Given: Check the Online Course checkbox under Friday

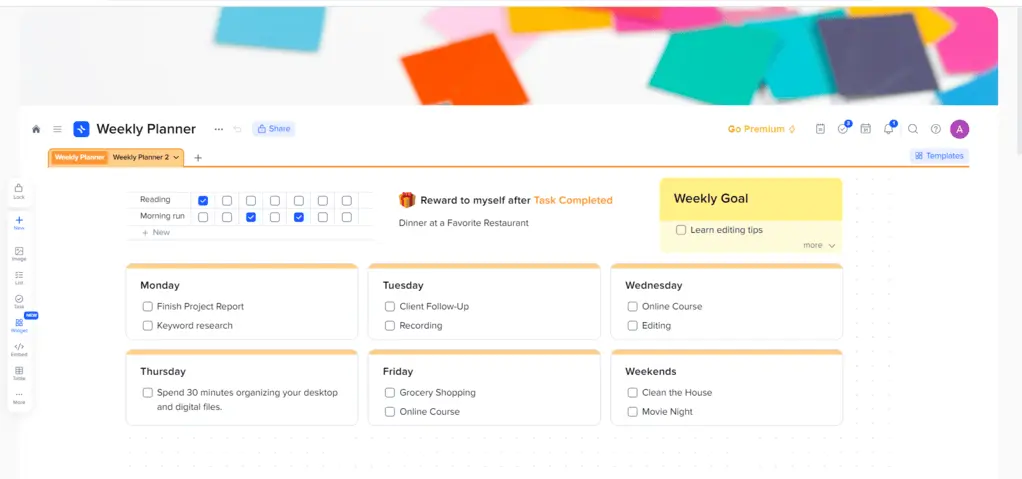Looking at the screenshot, I should coord(390,412).
